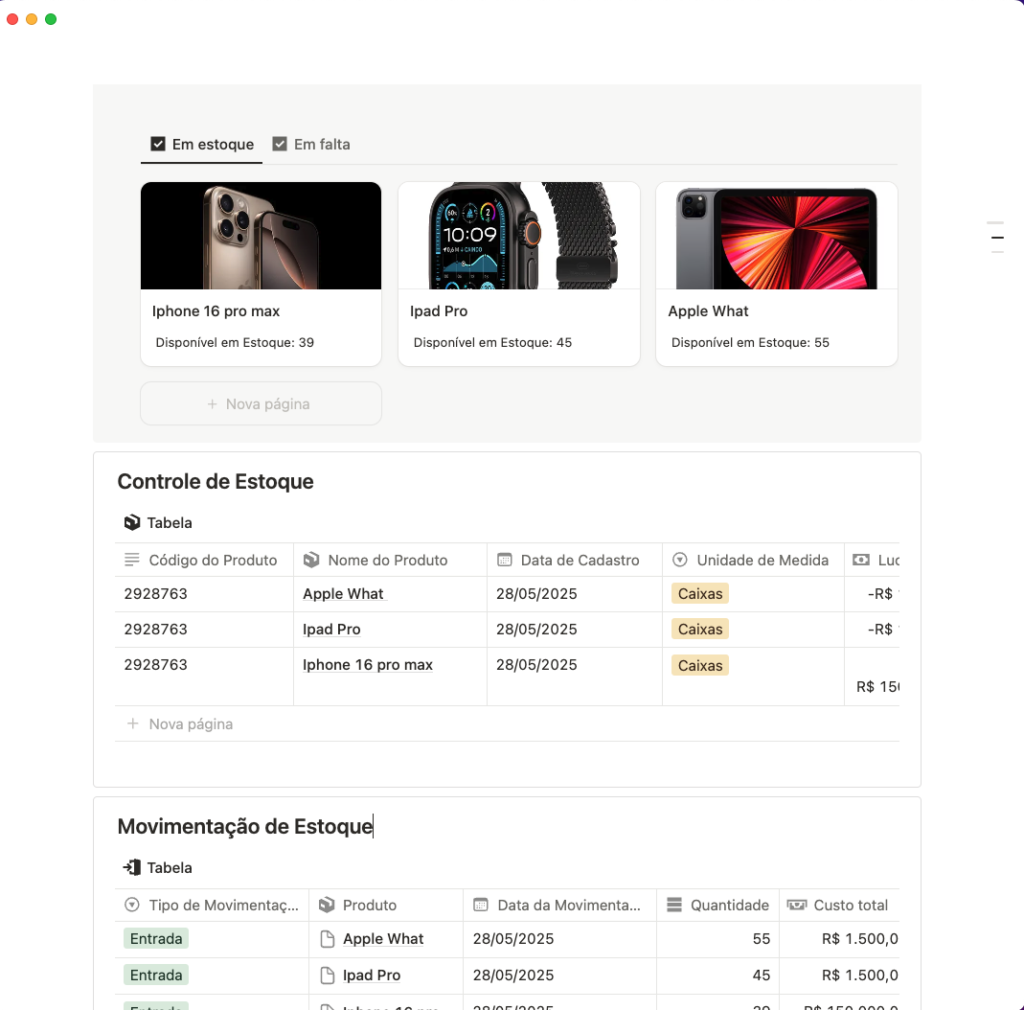Click the entry-arrow icon next to Movimentação Tabela
1024x1010 pixels.
coord(132,867)
